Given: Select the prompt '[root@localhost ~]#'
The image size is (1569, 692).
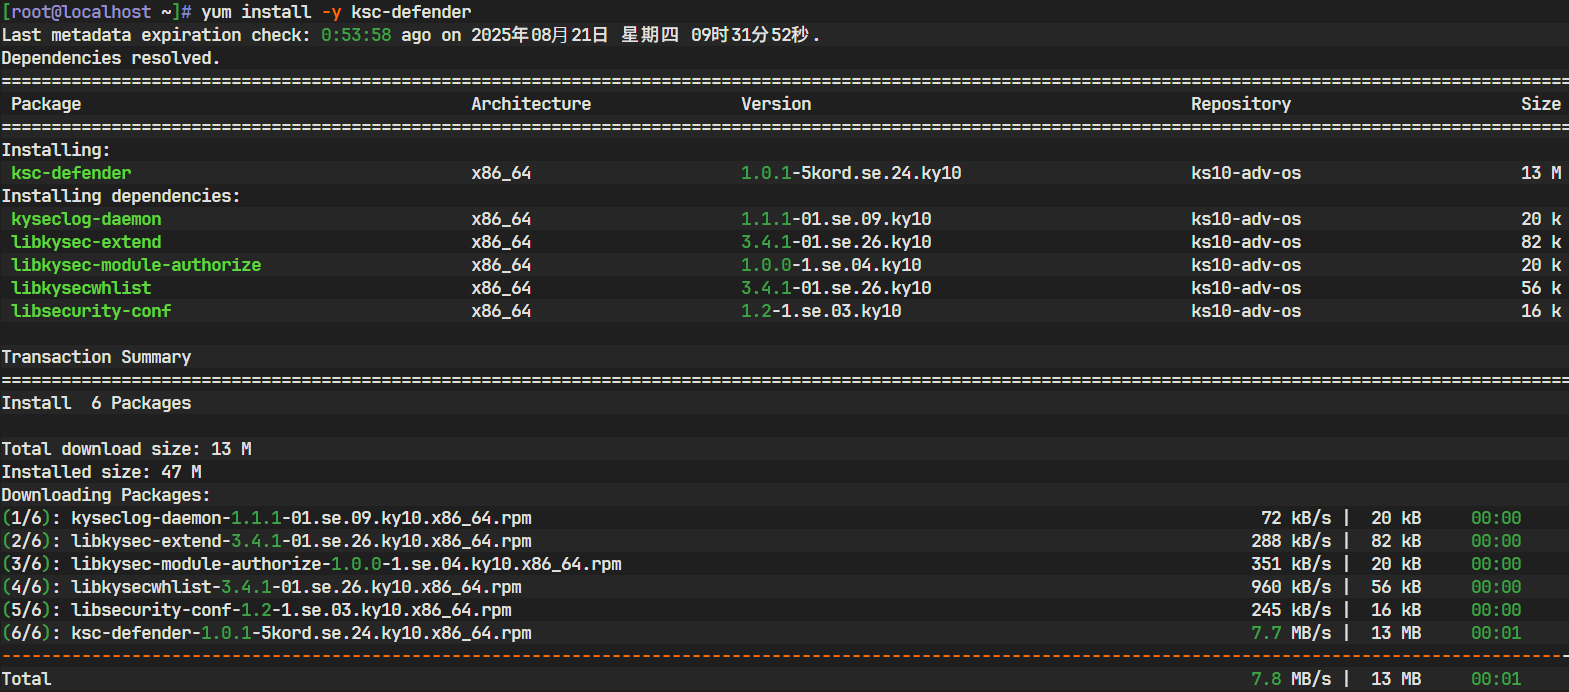Looking at the screenshot, I should point(97,12).
